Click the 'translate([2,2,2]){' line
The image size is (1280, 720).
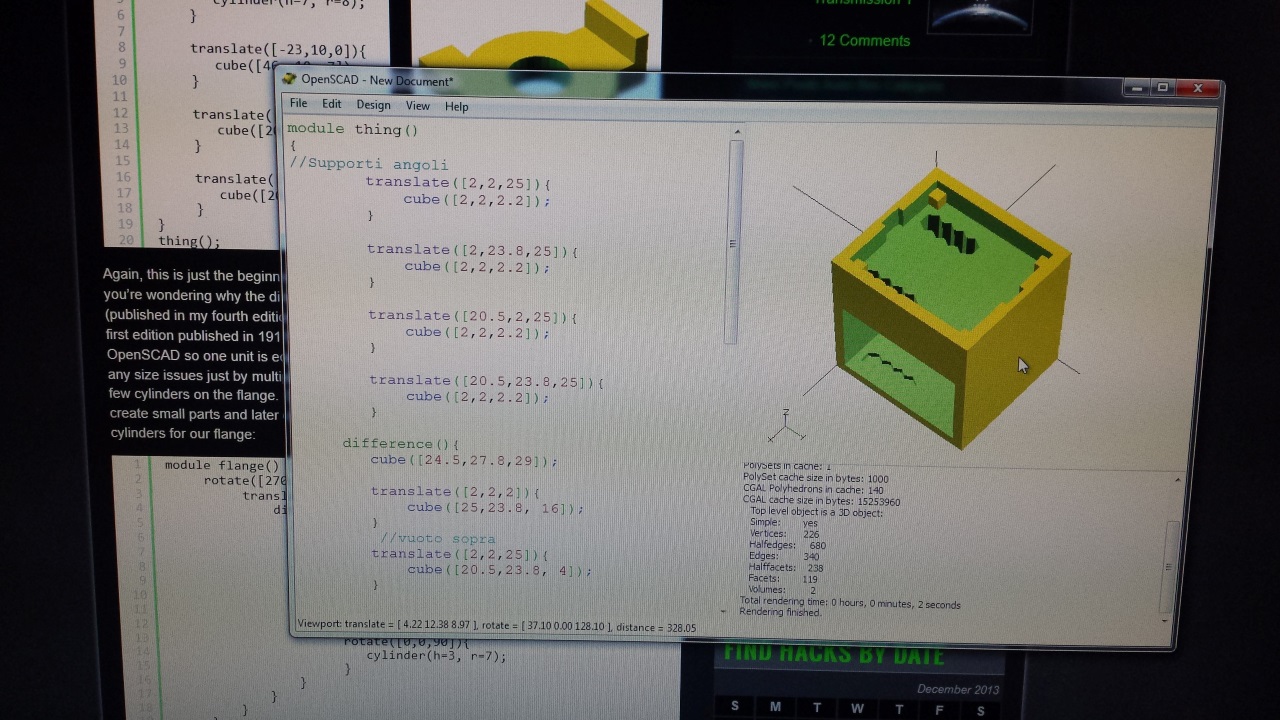coord(455,492)
